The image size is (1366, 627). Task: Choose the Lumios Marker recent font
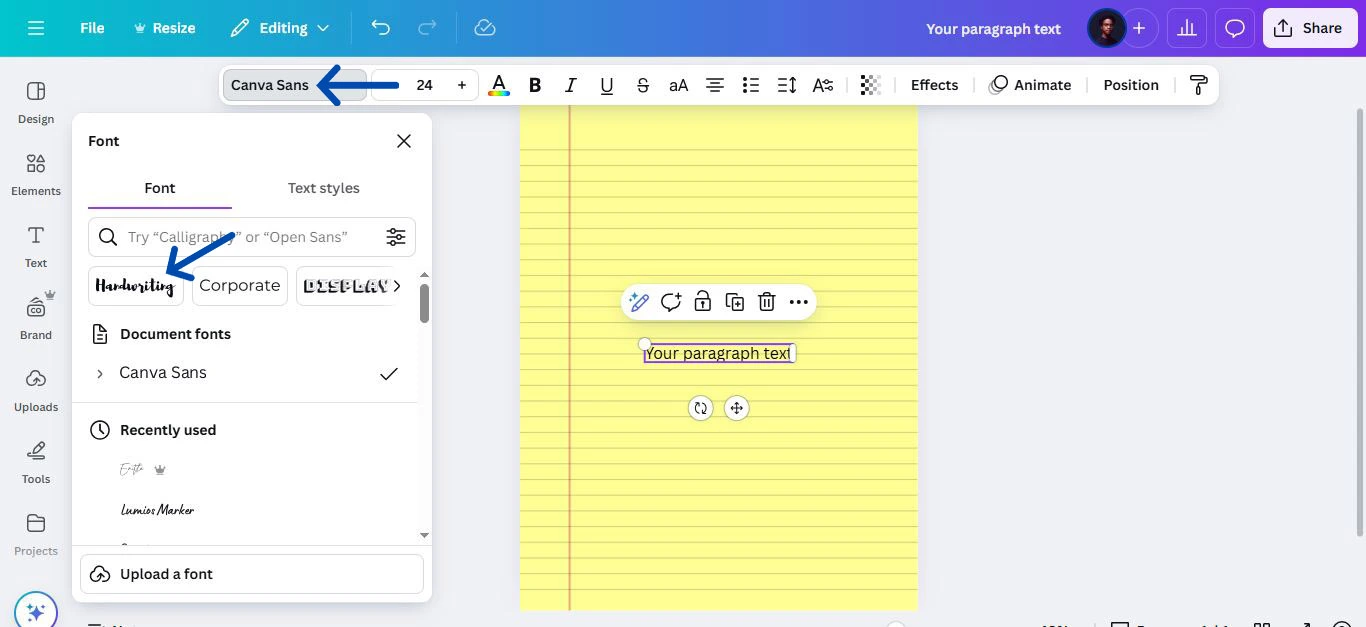tap(158, 510)
